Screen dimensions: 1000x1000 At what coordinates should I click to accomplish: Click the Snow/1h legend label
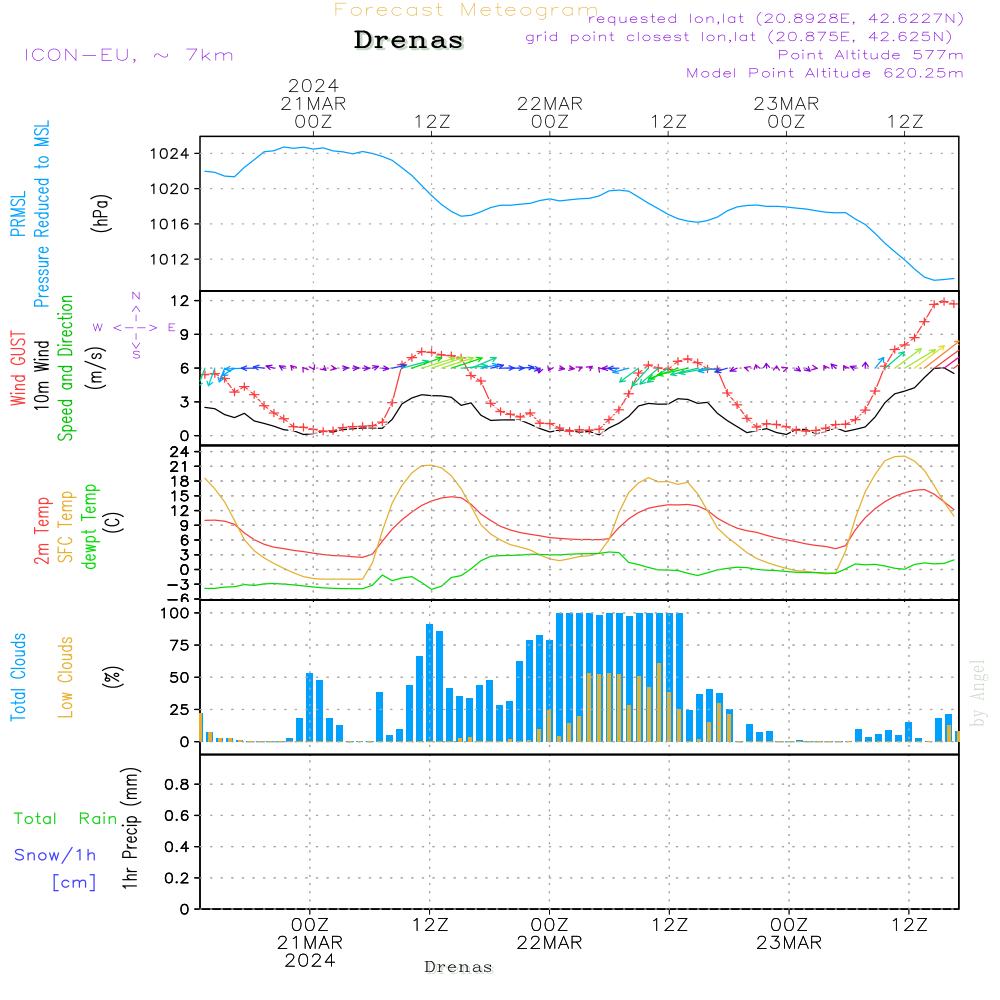(55, 854)
